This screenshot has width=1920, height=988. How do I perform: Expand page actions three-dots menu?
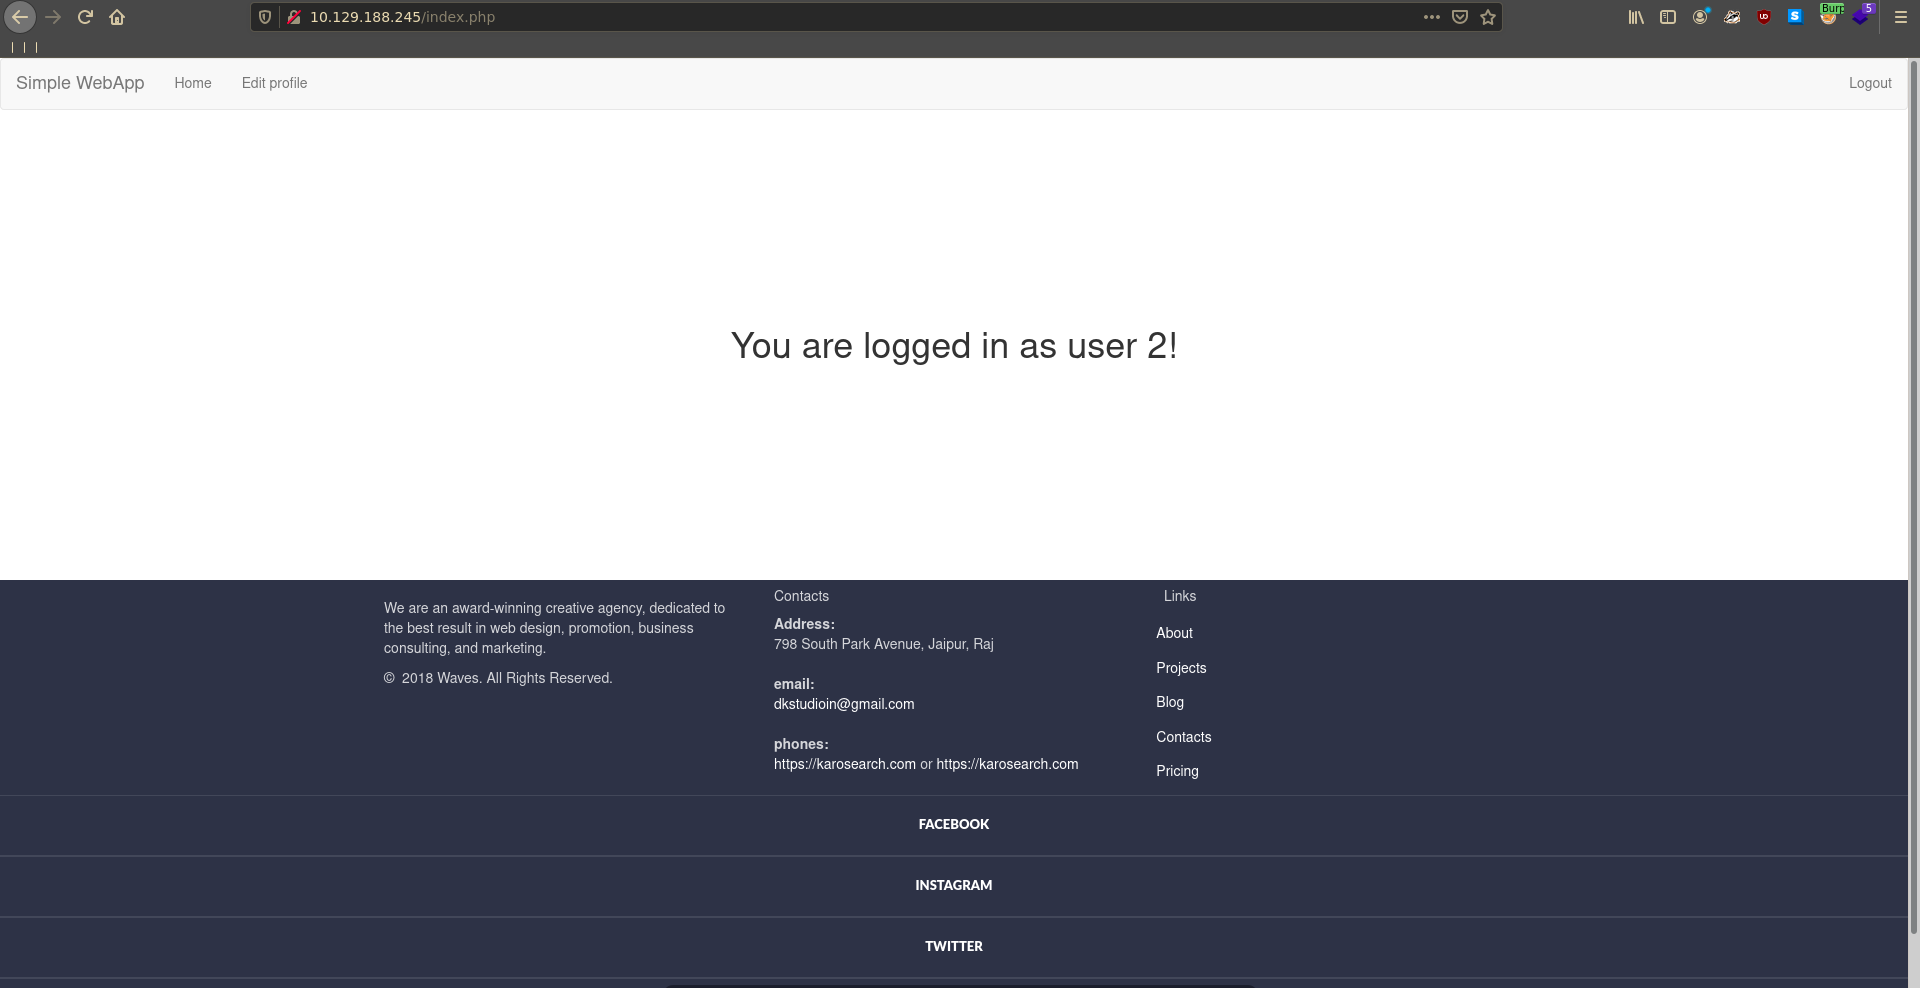pyautogui.click(x=1432, y=17)
